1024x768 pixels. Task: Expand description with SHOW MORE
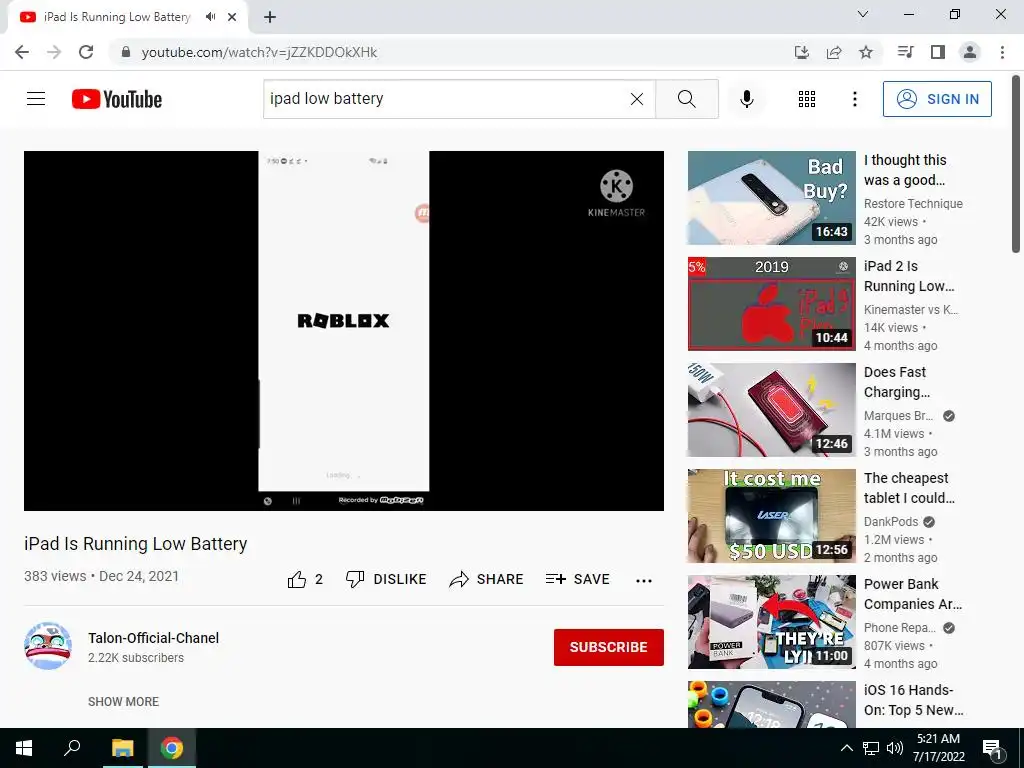123,701
